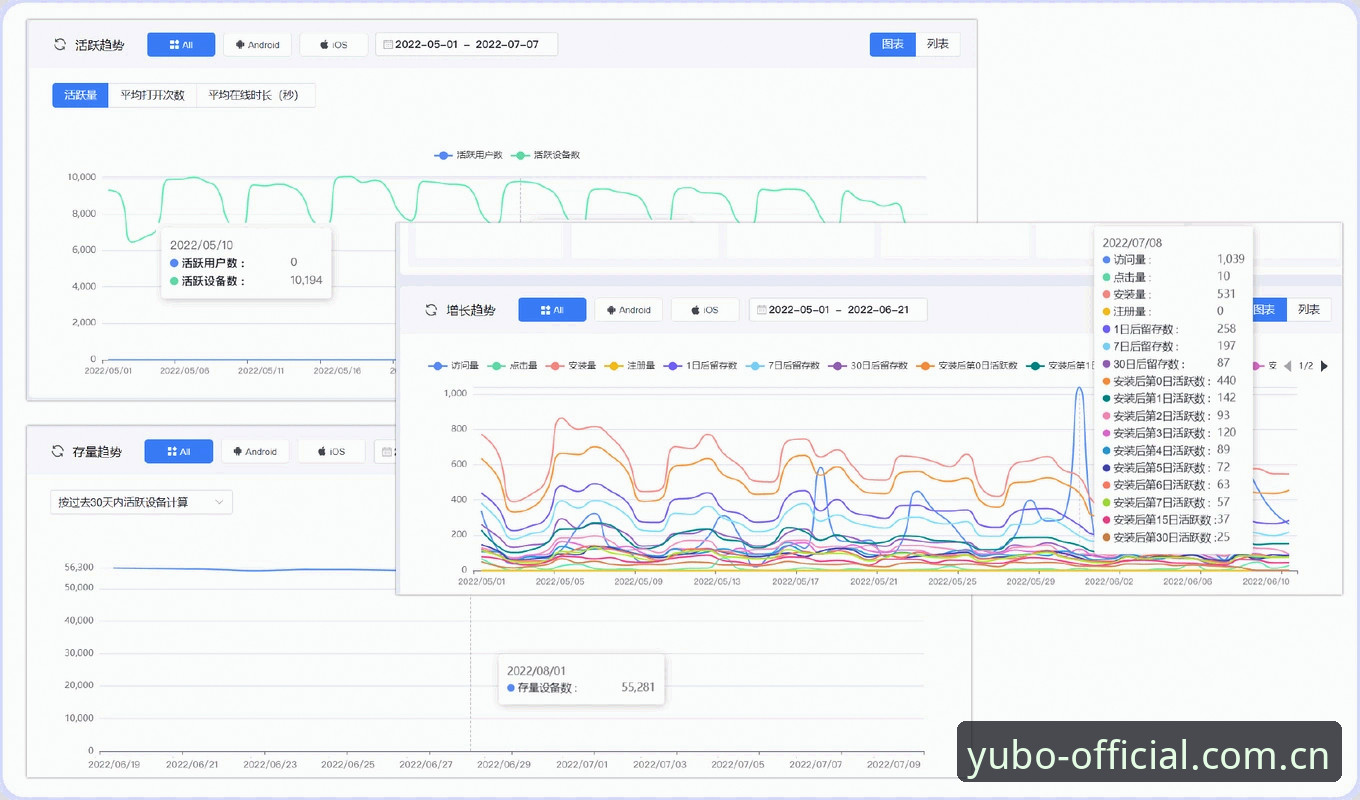Filter 存量趋势 by iOS
Viewport: 1360px width, 800px height.
point(332,451)
